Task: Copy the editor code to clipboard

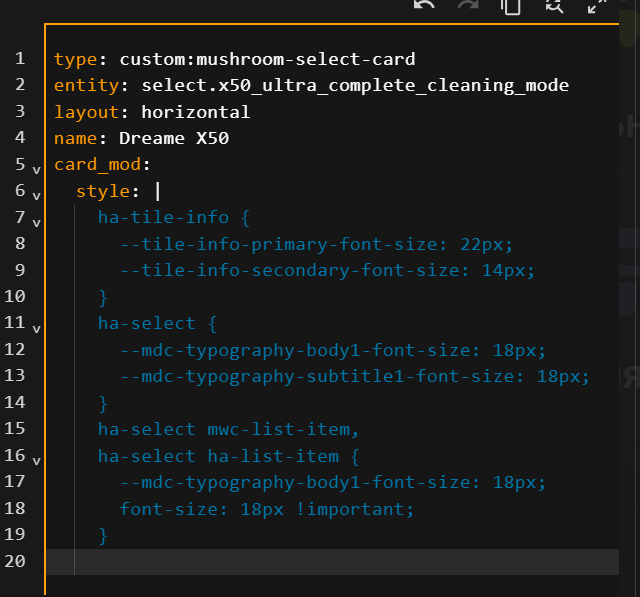Action: point(511,5)
